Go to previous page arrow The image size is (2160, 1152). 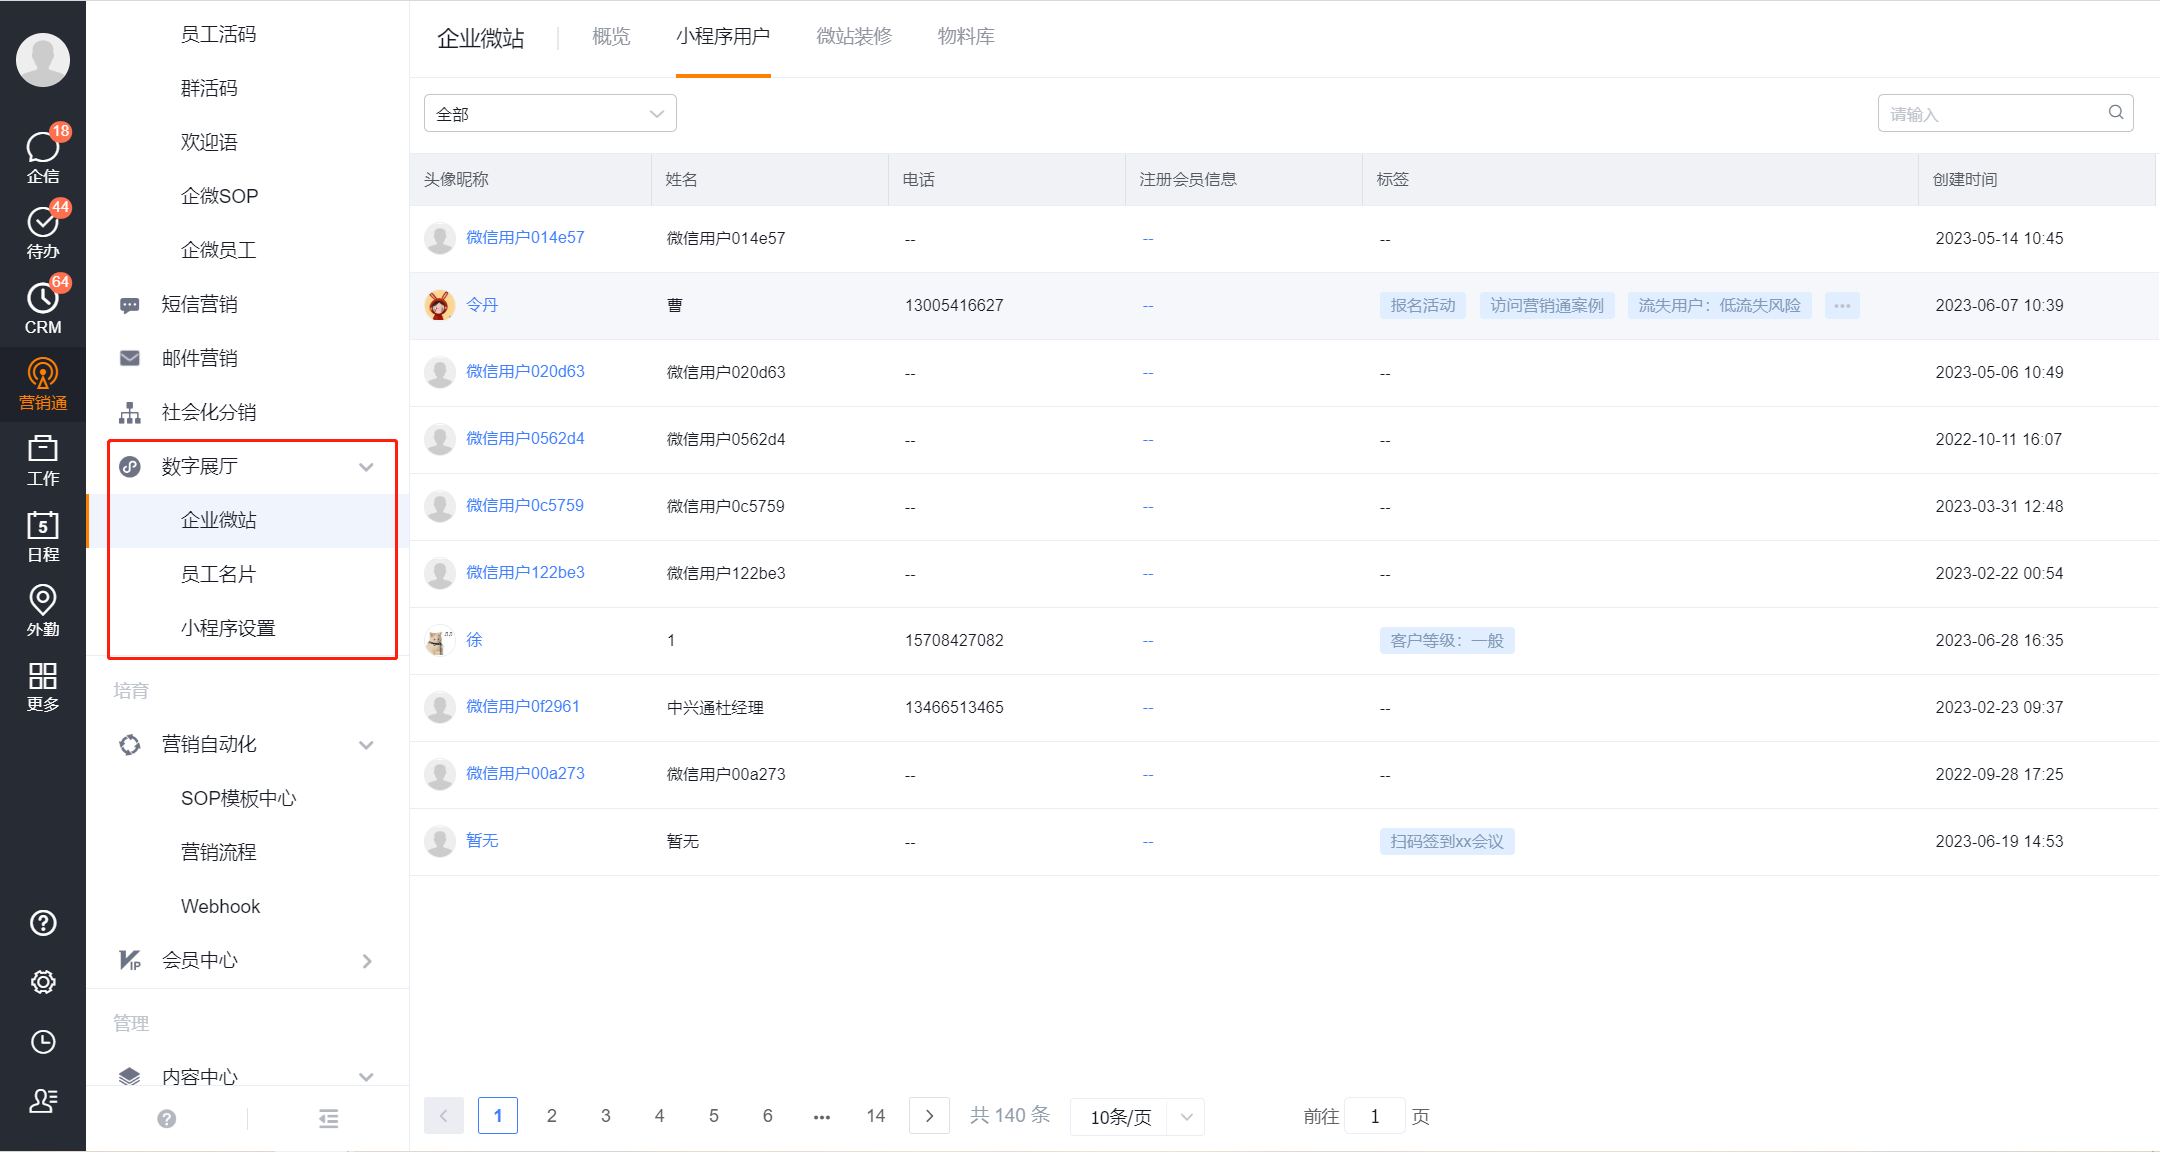[444, 1116]
